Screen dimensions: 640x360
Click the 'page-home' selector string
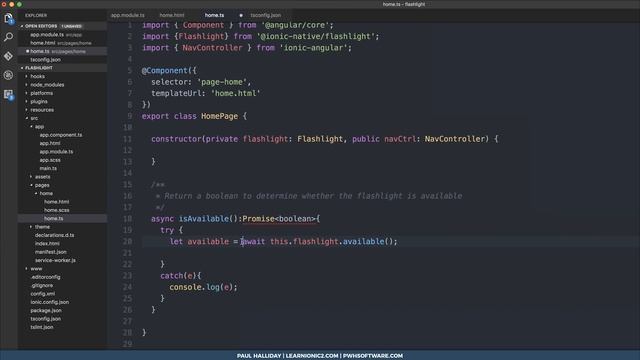click(x=222, y=82)
